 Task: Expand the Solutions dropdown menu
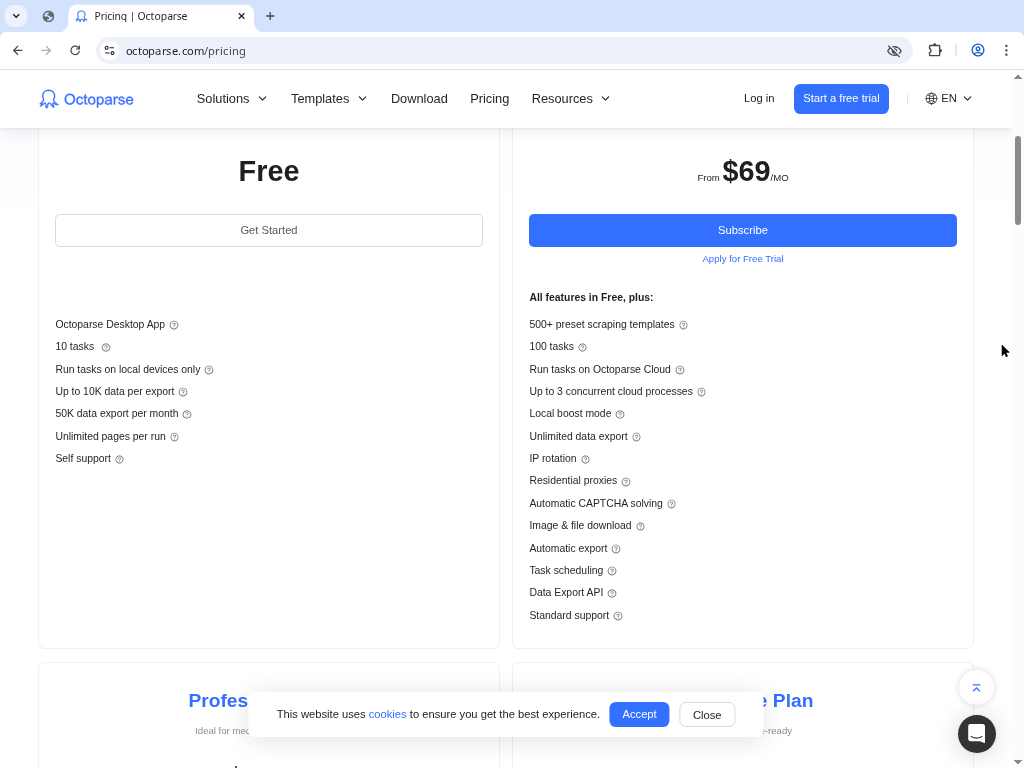click(232, 99)
